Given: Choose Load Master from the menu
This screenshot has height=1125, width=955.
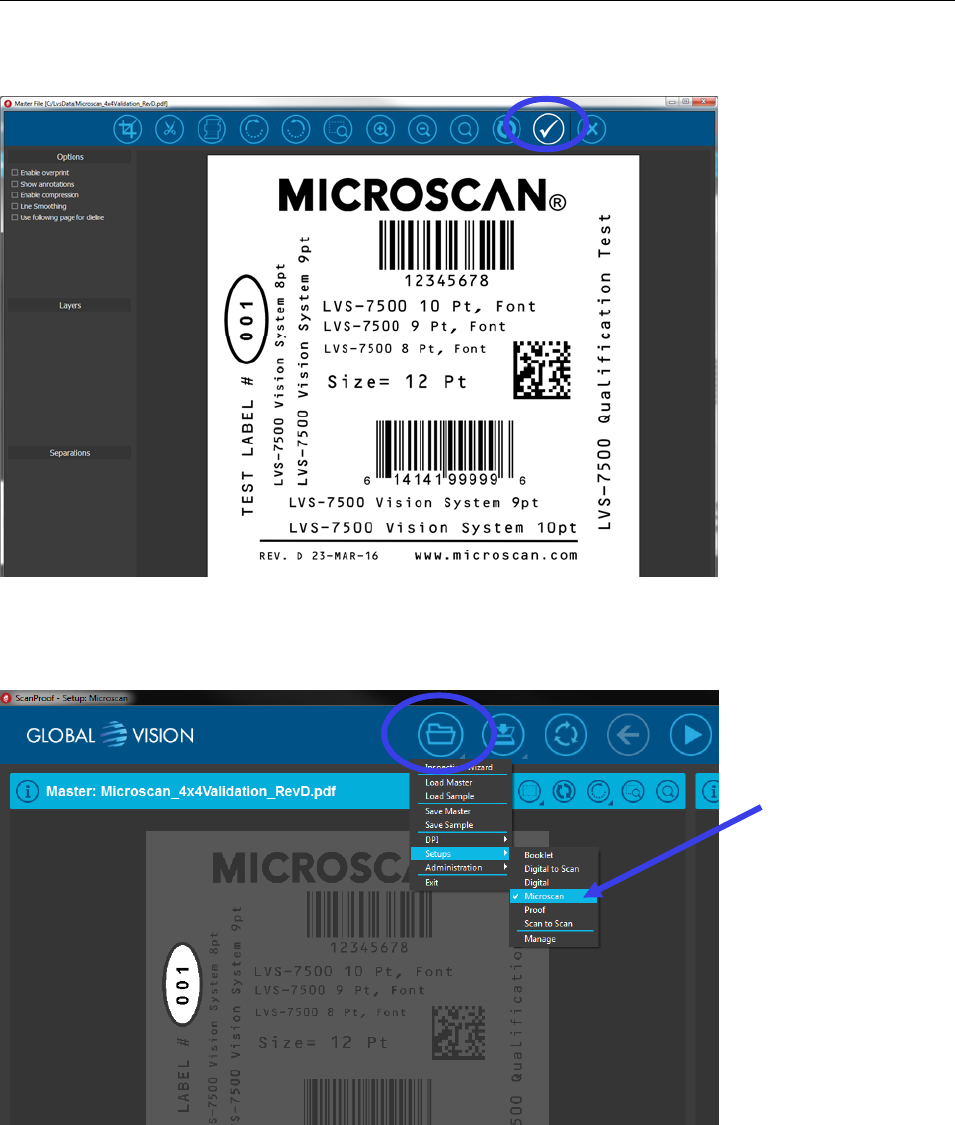Looking at the screenshot, I should pyautogui.click(x=460, y=783).
